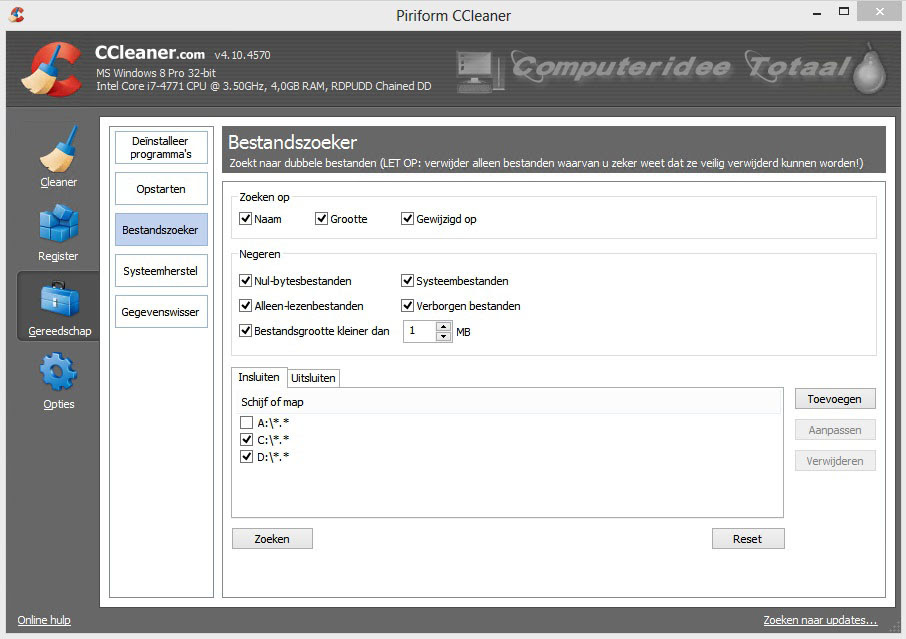This screenshot has height=639, width=906.
Task: Open Deïnstalleer programma's
Action: 161,148
